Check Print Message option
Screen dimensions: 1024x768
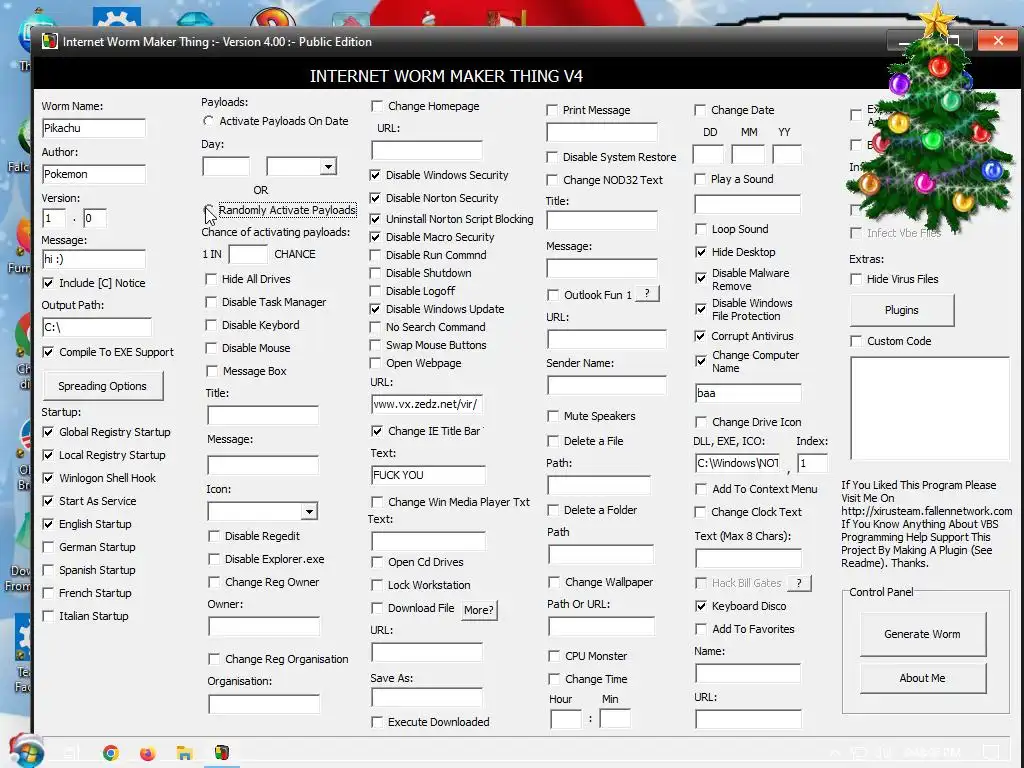pyautogui.click(x=552, y=110)
